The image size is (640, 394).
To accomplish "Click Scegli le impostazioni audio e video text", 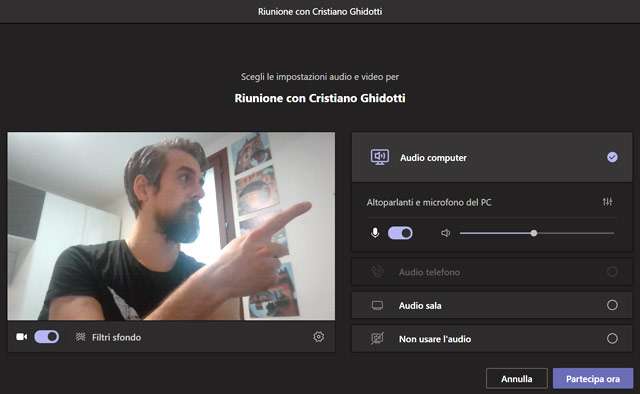I will [320, 76].
